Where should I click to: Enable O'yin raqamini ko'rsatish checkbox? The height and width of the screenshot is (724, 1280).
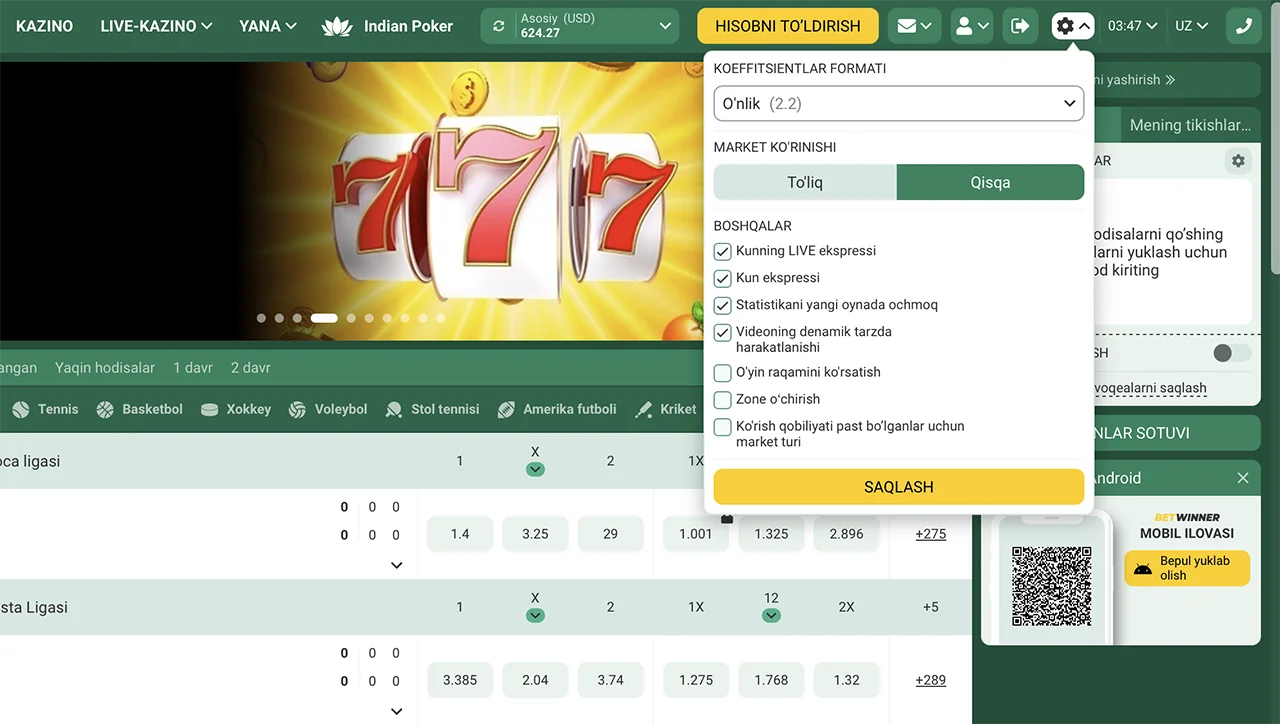point(722,373)
